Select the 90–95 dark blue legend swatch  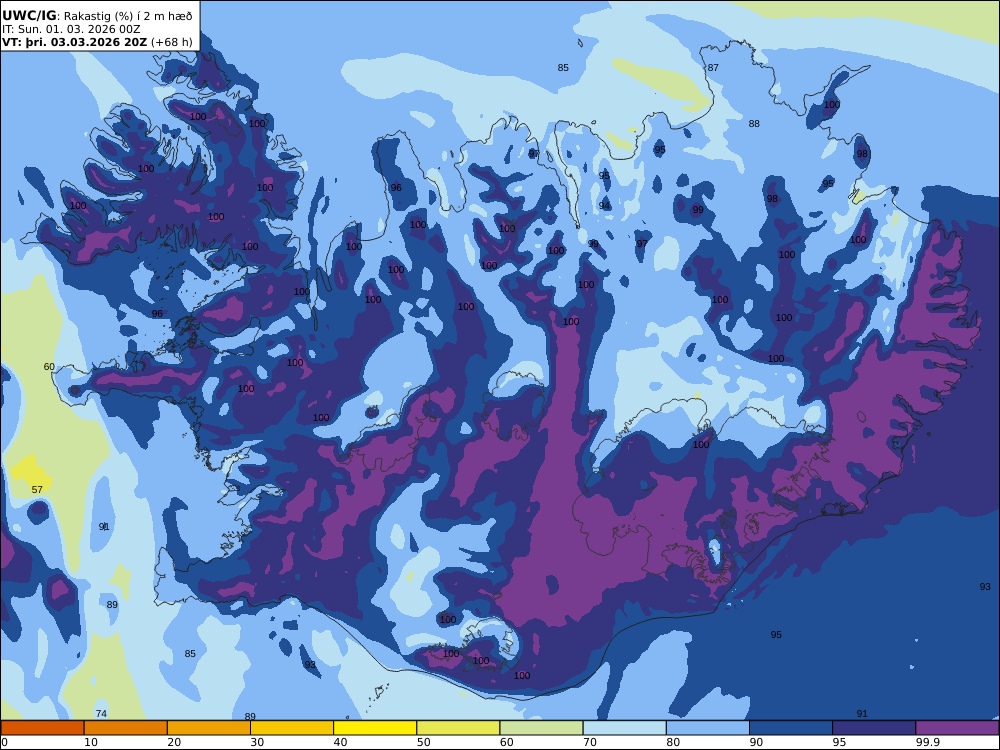[791, 728]
